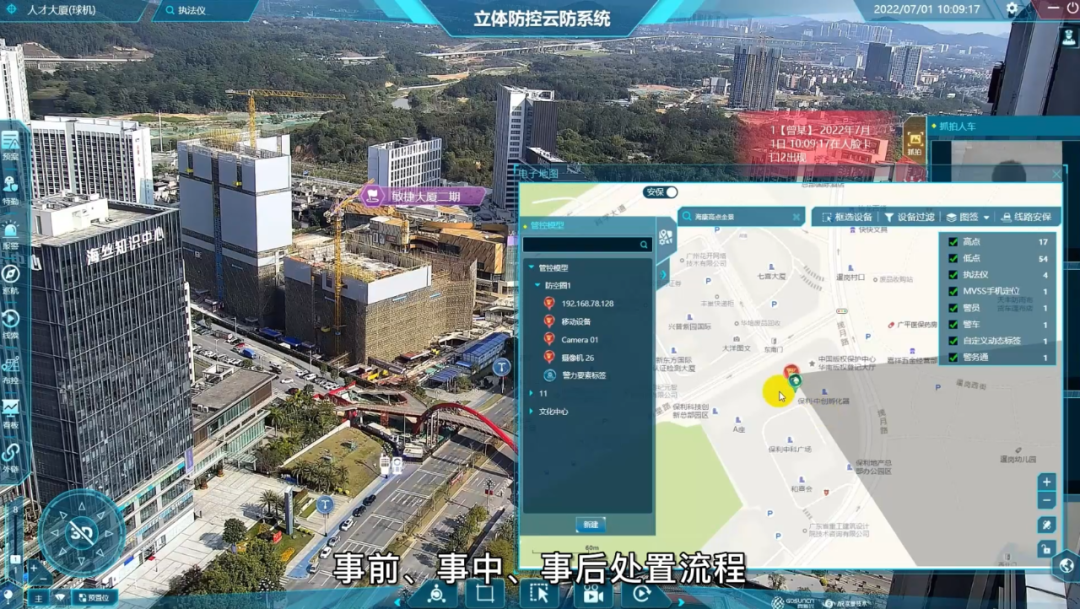
Task: Select the 执法仪 tab at the top
Action: [194, 11]
